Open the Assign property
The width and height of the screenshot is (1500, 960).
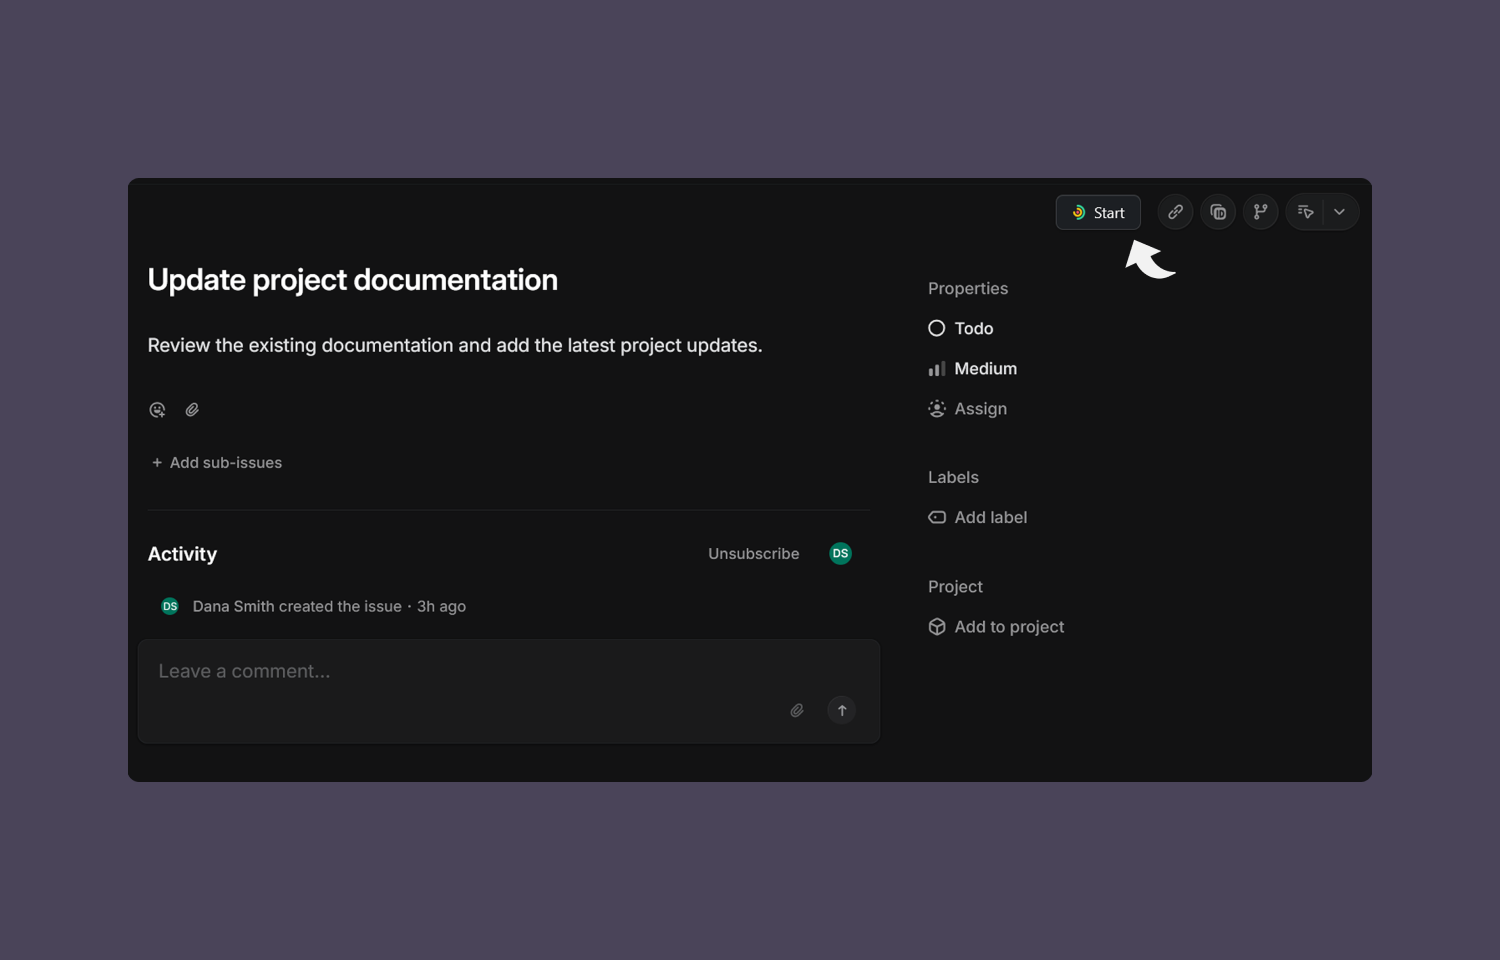[968, 408]
